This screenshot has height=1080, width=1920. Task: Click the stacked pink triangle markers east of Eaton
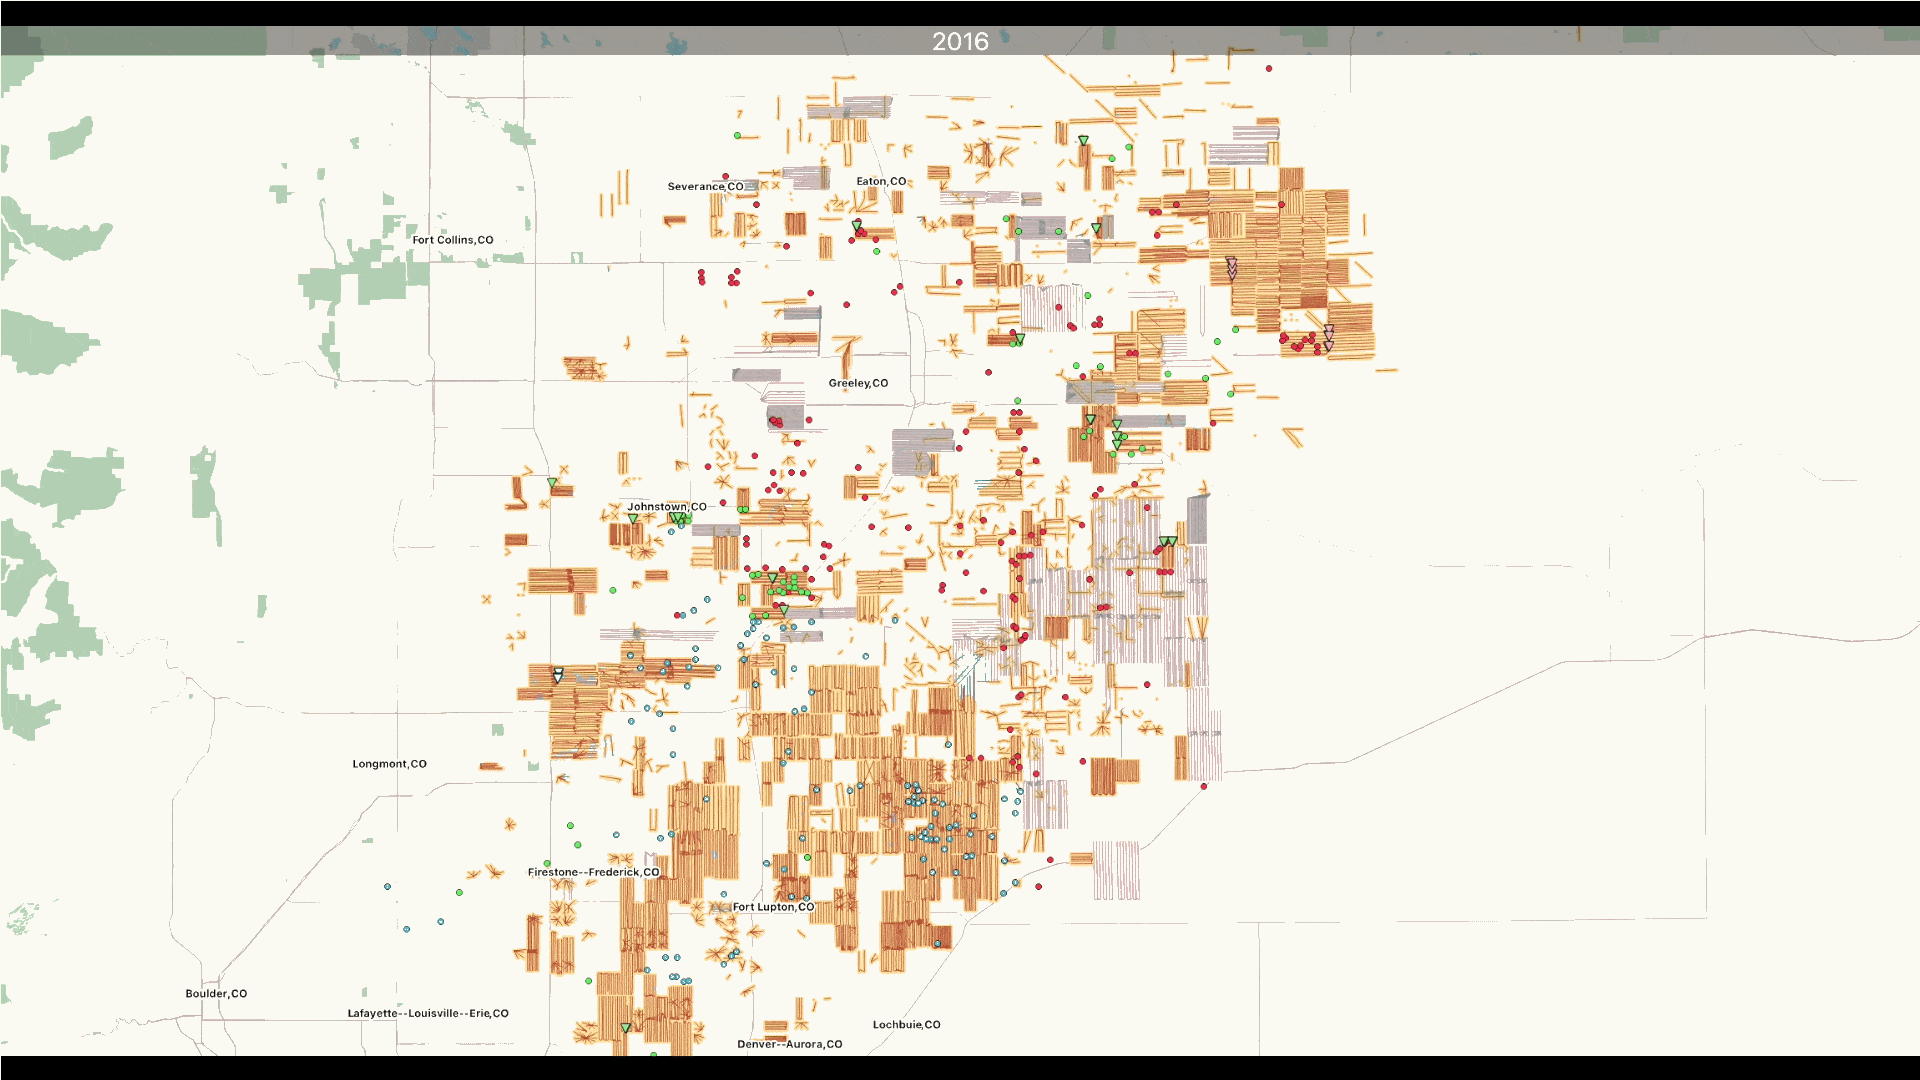[1232, 267]
